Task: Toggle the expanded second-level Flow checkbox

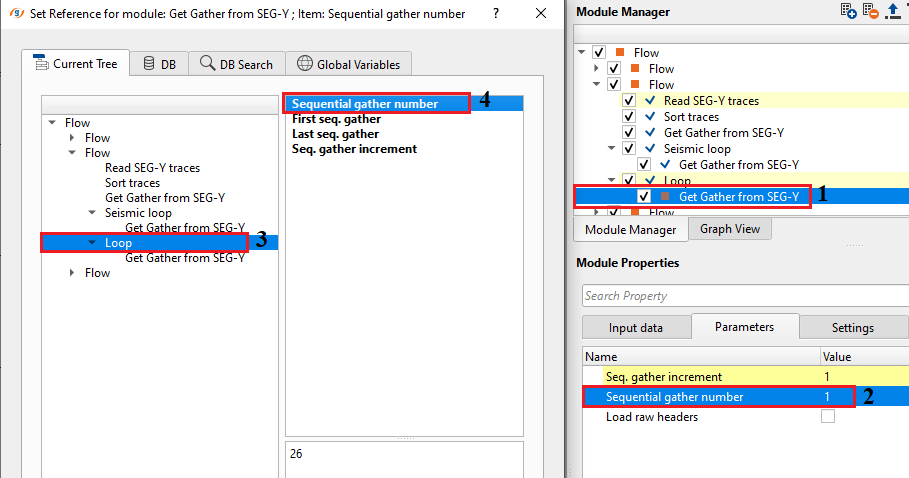Action: point(614,85)
